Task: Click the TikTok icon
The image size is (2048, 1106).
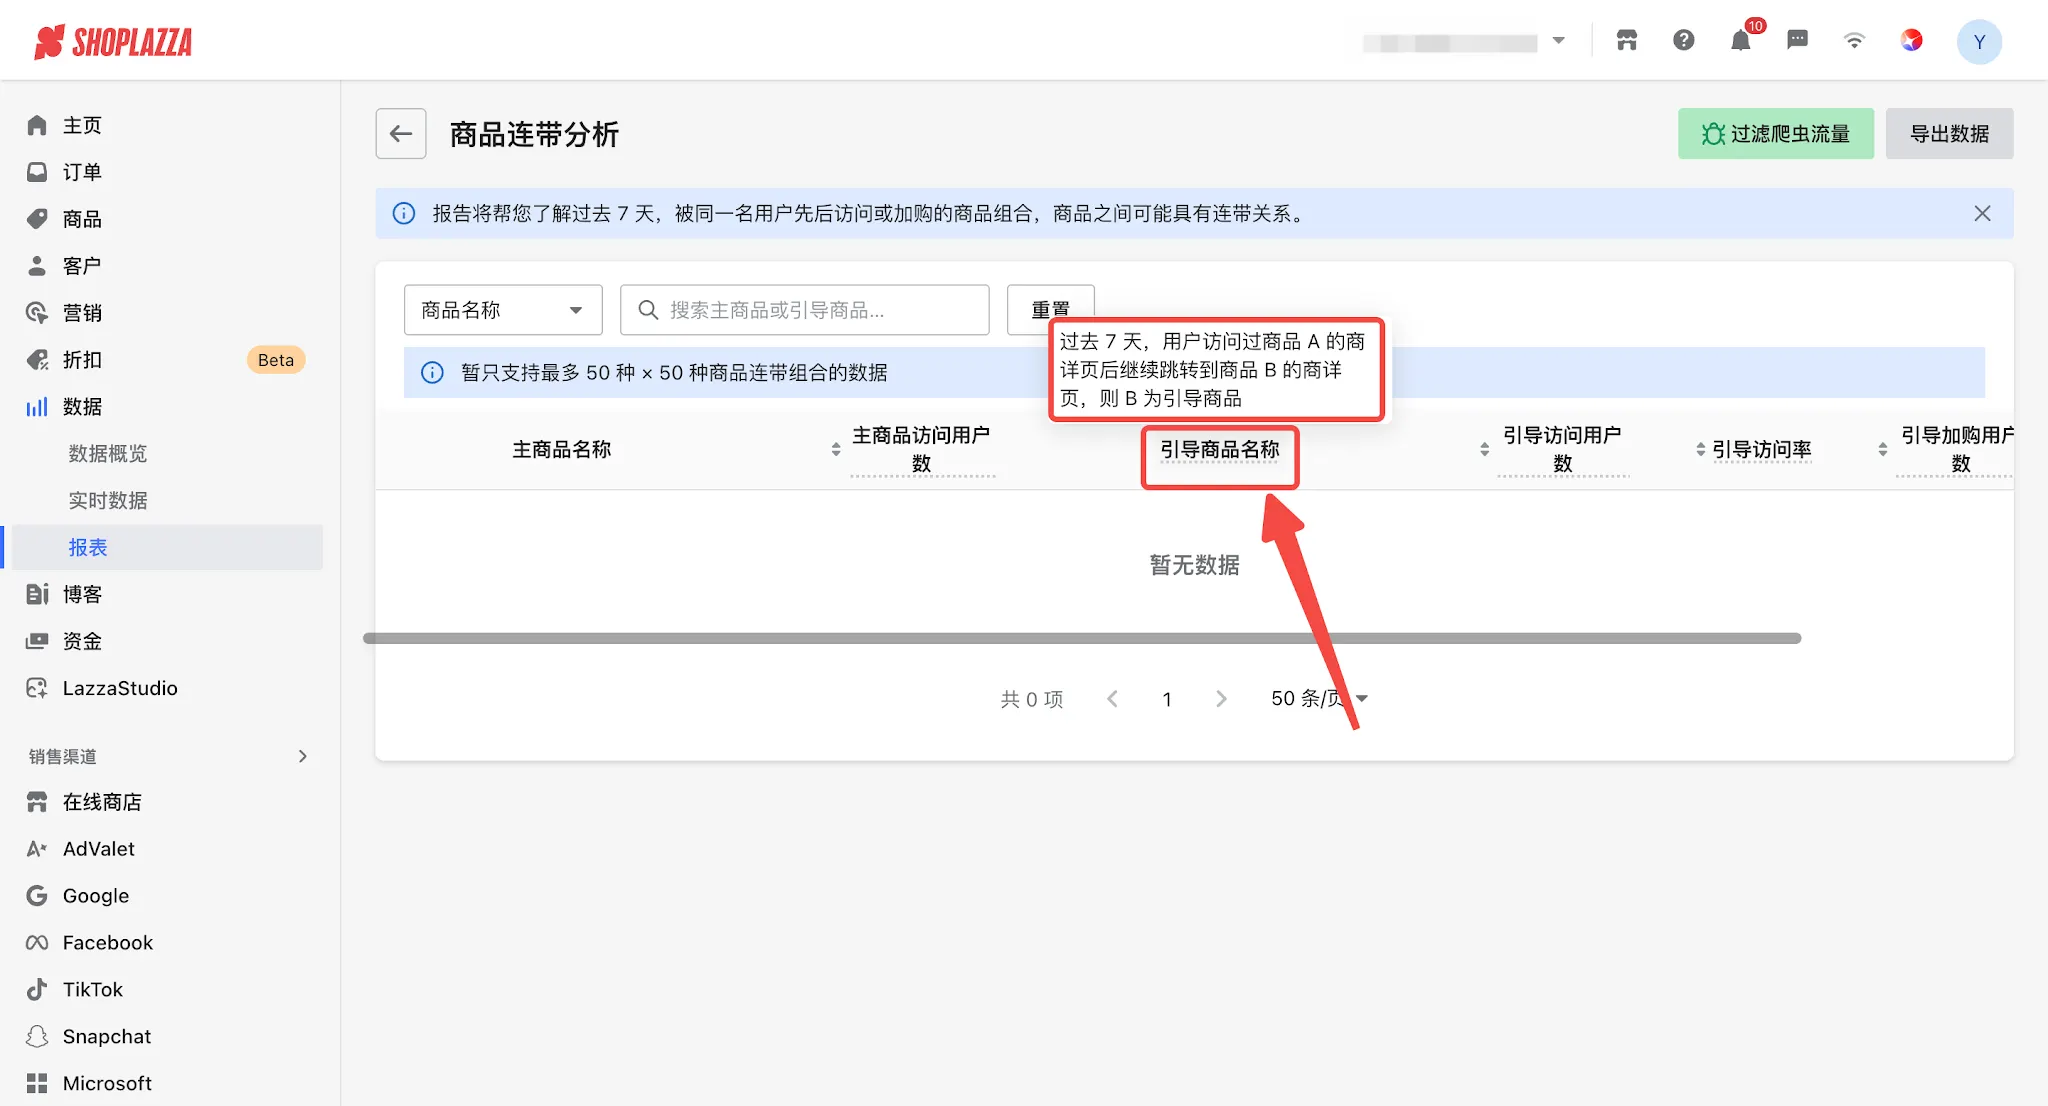Action: [x=37, y=990]
